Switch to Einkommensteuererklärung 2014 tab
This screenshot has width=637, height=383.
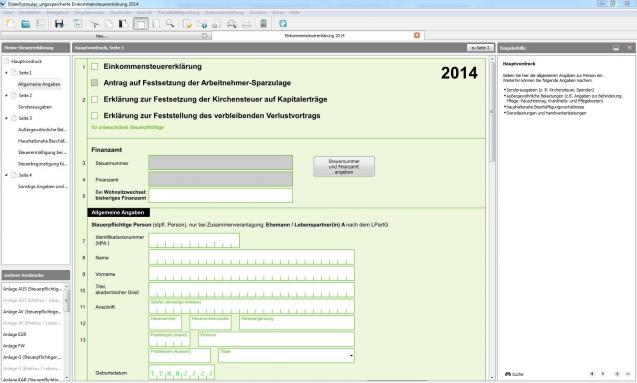[x=314, y=36]
